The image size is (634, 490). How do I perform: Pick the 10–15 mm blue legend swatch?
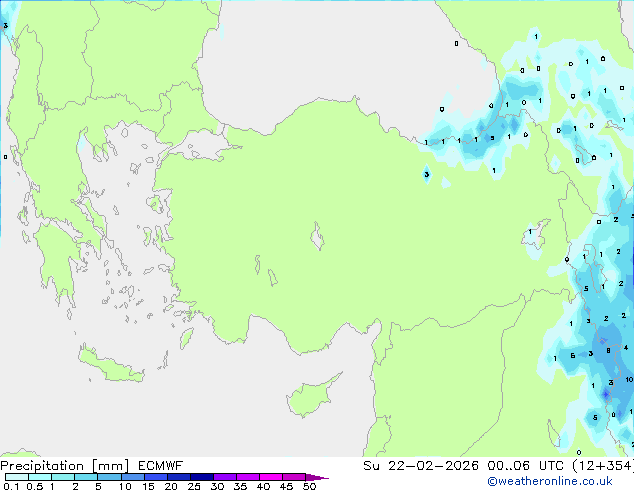click(132, 477)
